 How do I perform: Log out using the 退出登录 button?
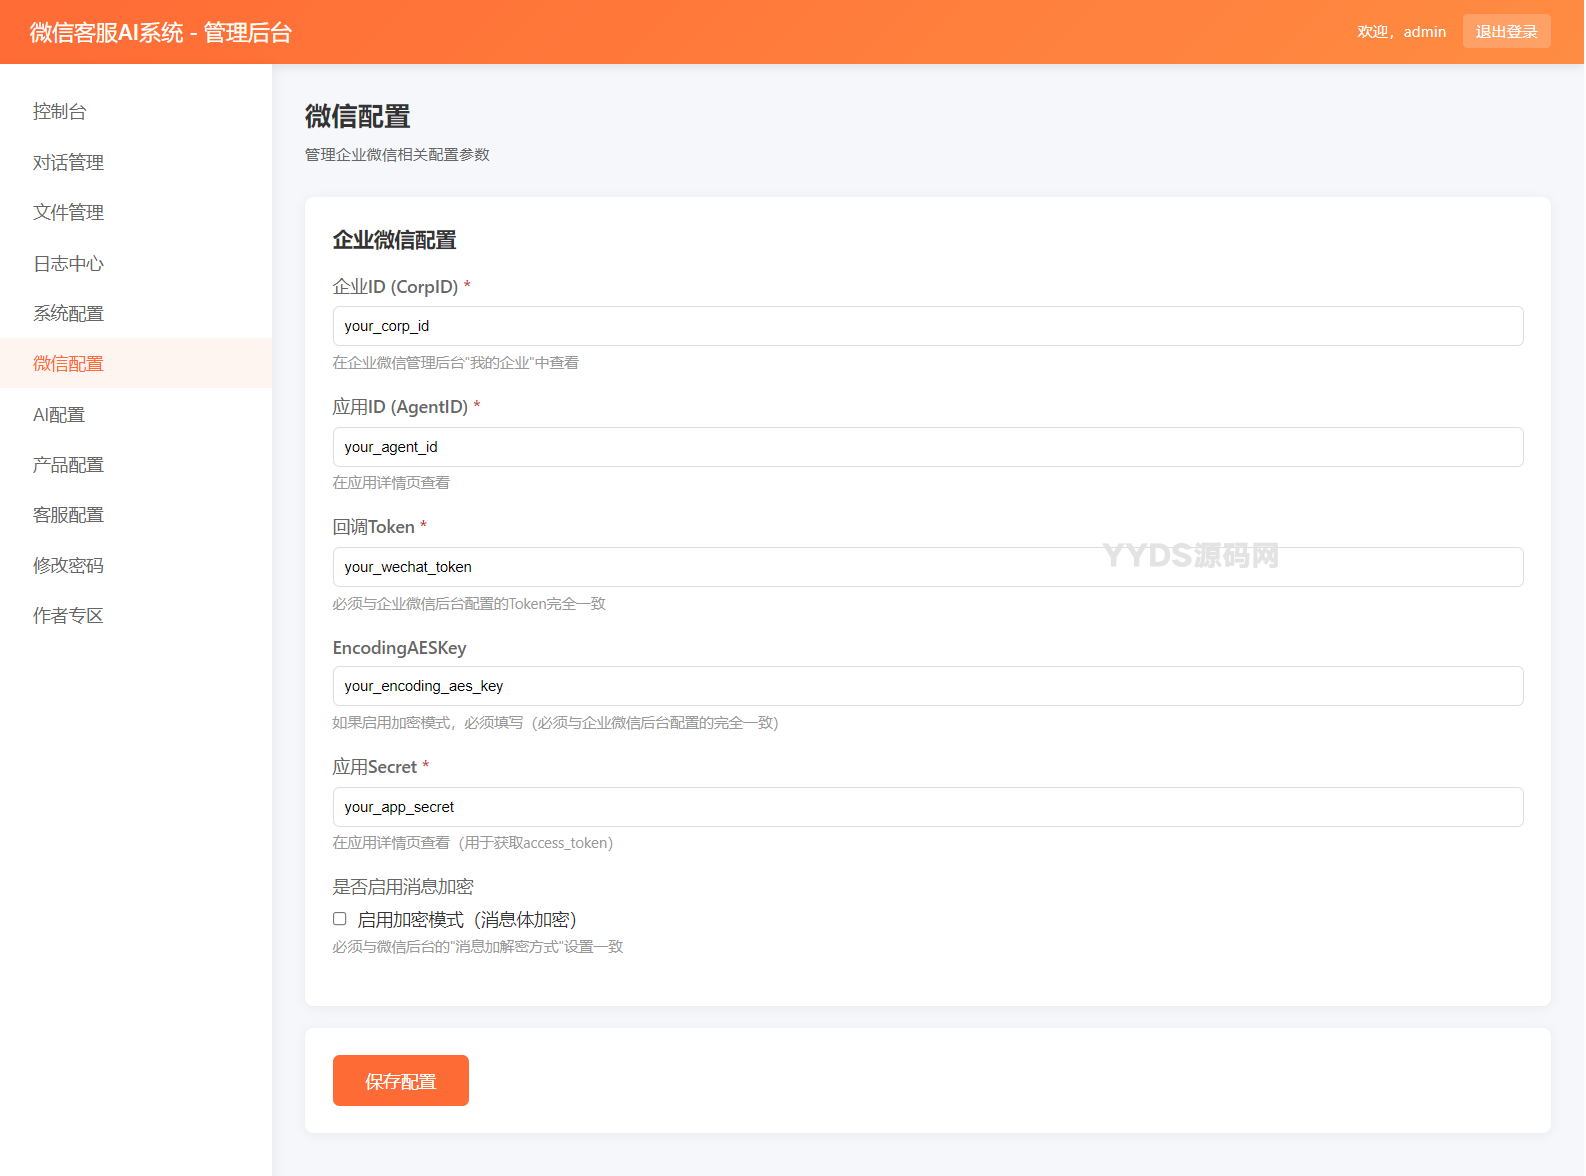click(x=1506, y=32)
